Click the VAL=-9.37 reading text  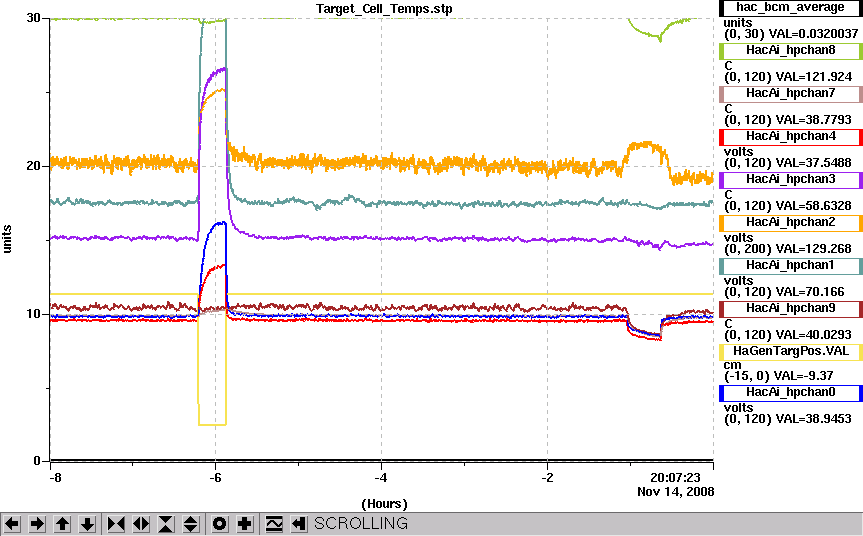[x=804, y=376]
